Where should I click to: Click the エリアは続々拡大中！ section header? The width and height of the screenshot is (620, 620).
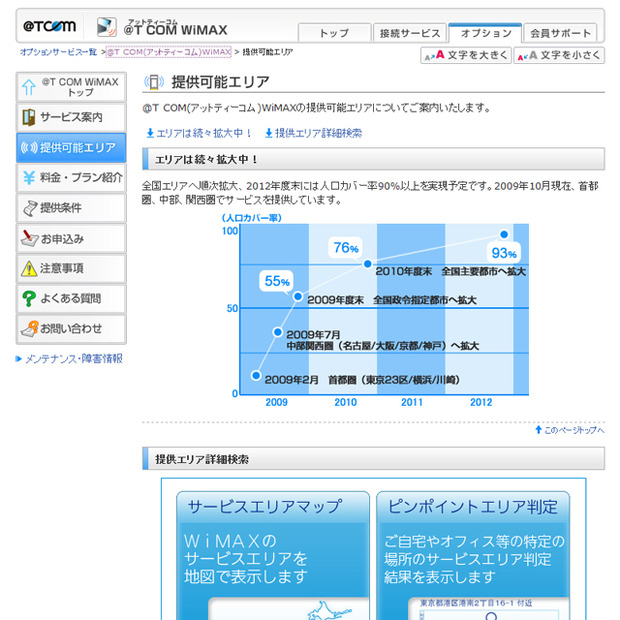click(x=373, y=159)
